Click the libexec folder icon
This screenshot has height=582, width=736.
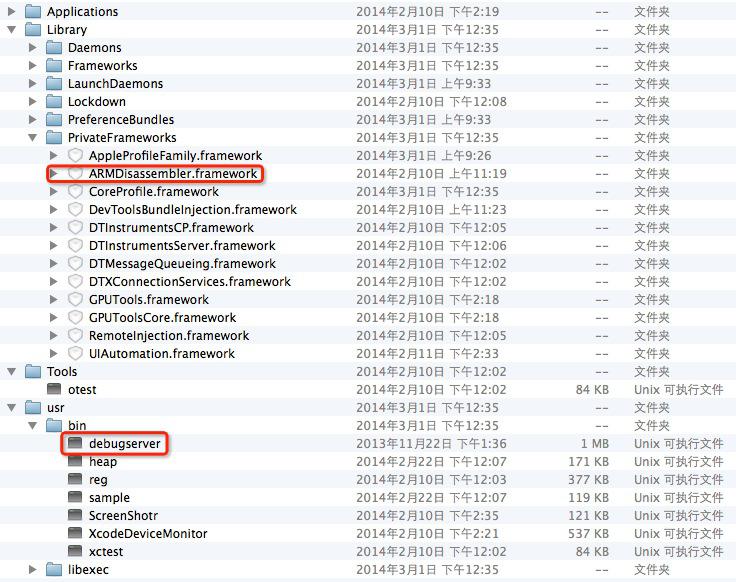point(54,569)
